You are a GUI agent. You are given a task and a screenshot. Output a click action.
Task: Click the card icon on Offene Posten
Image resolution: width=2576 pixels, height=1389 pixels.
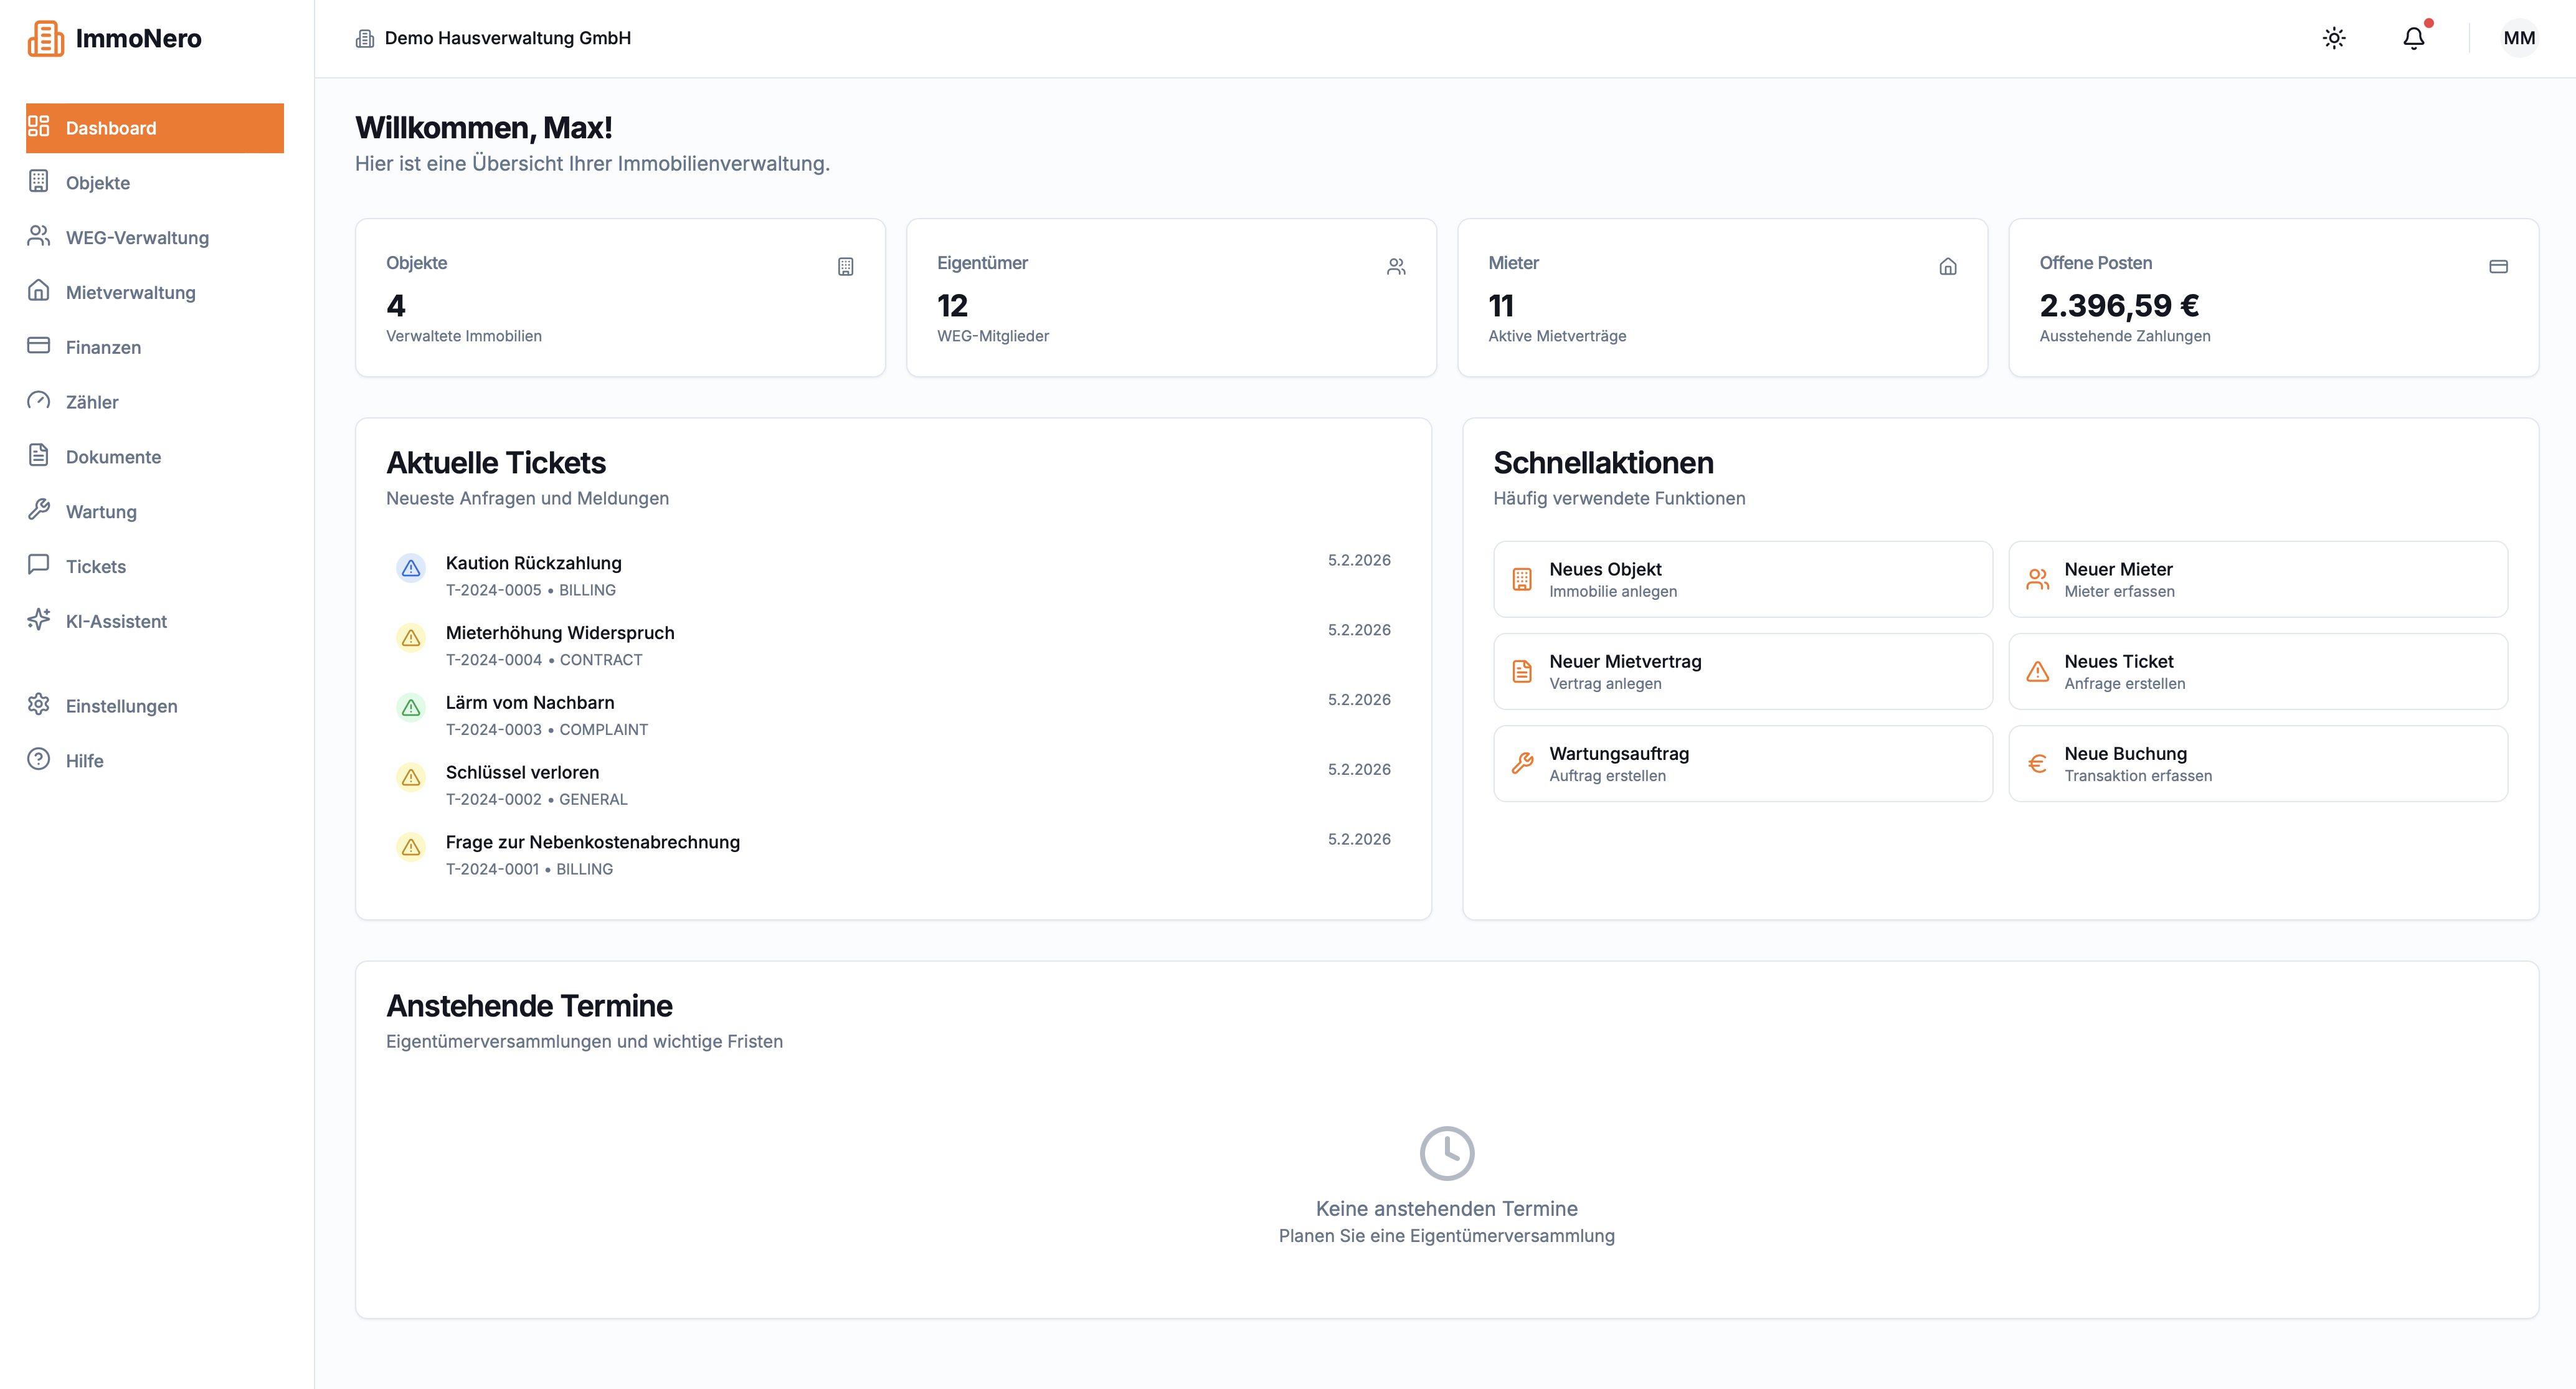coord(2499,266)
